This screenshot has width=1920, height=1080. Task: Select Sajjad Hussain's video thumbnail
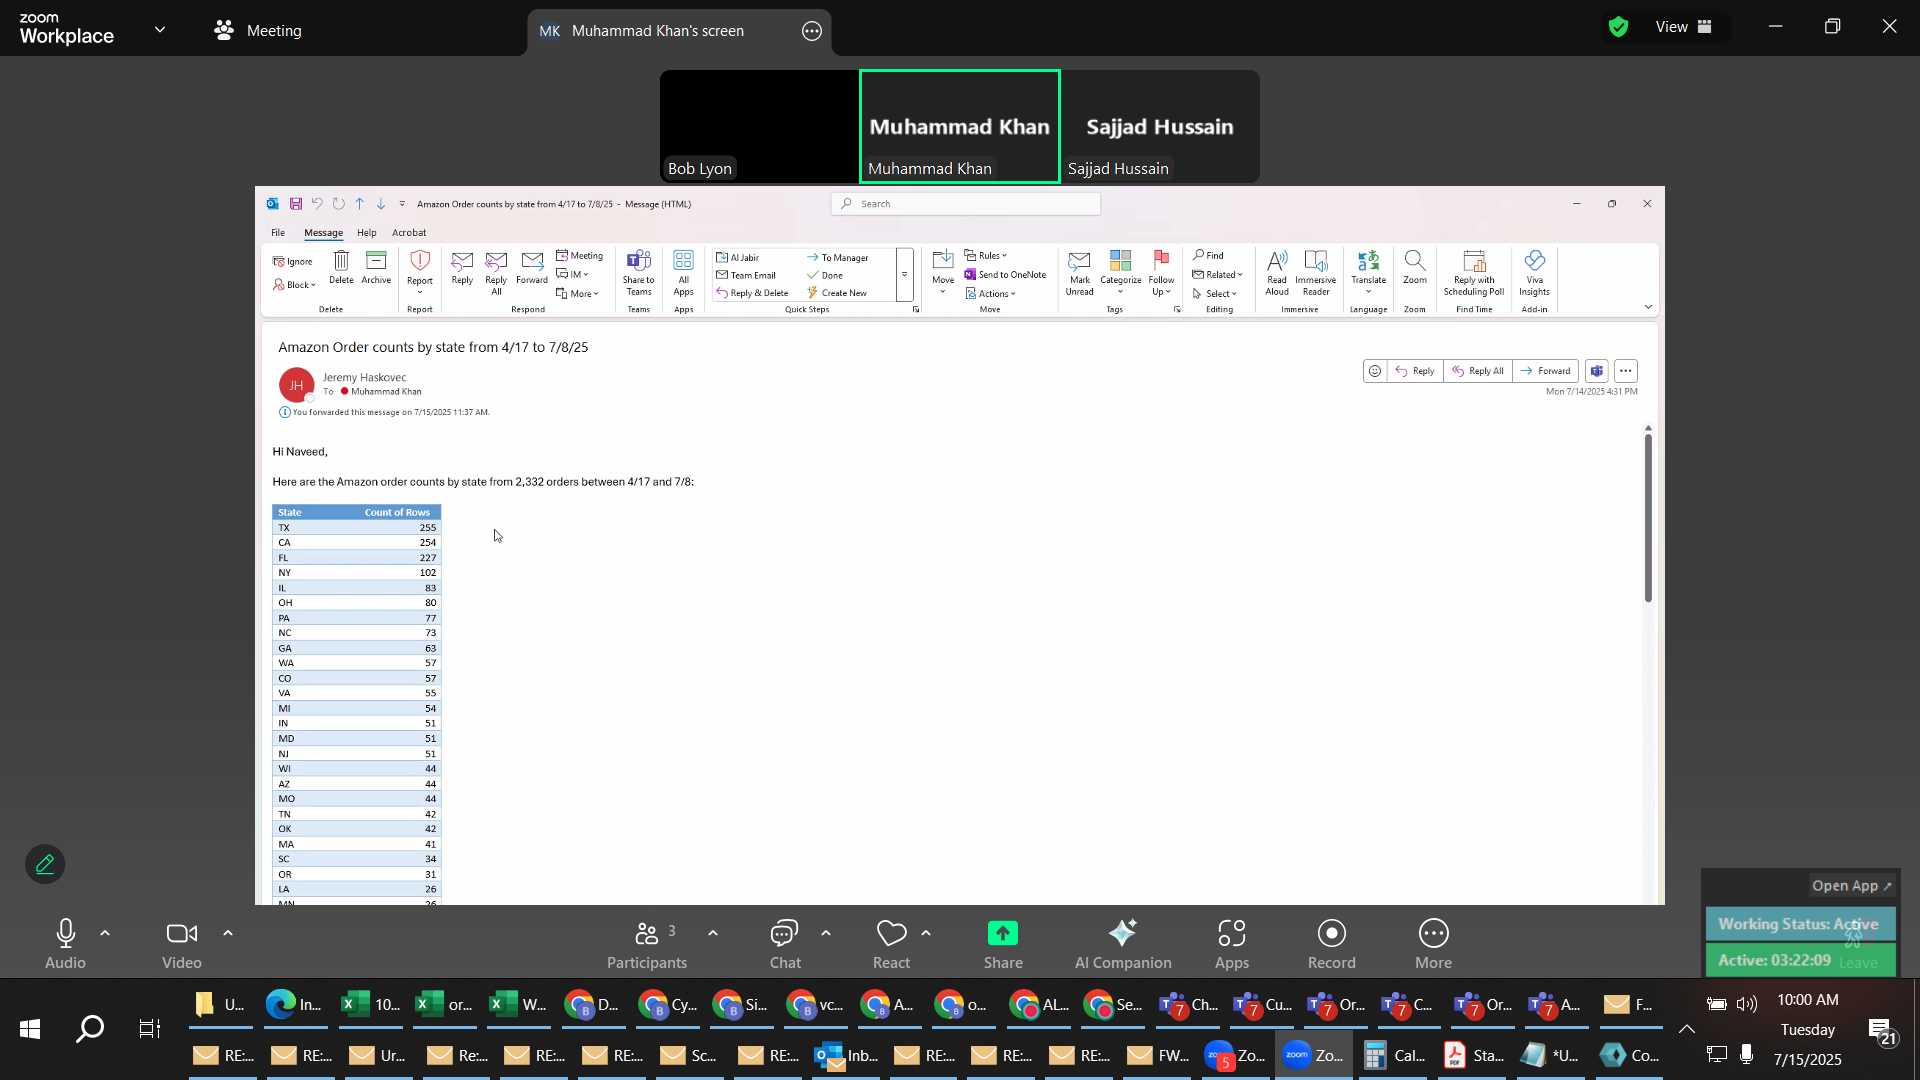(x=1160, y=126)
